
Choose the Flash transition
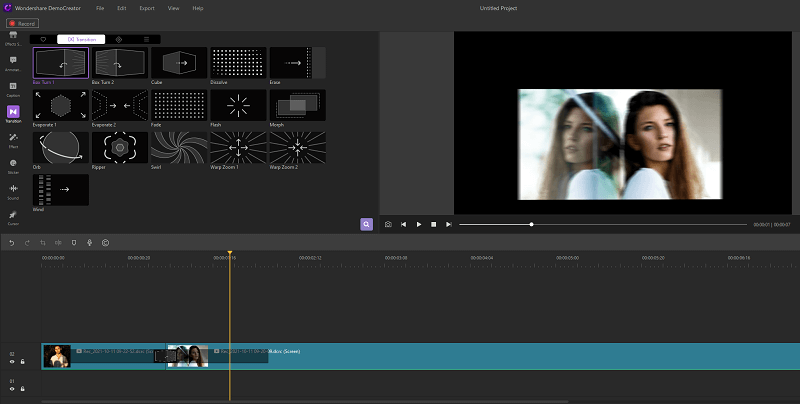click(x=238, y=106)
